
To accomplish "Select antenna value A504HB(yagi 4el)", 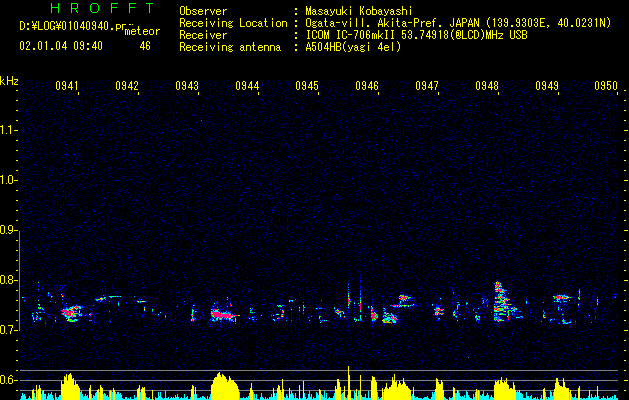I will pos(353,47).
